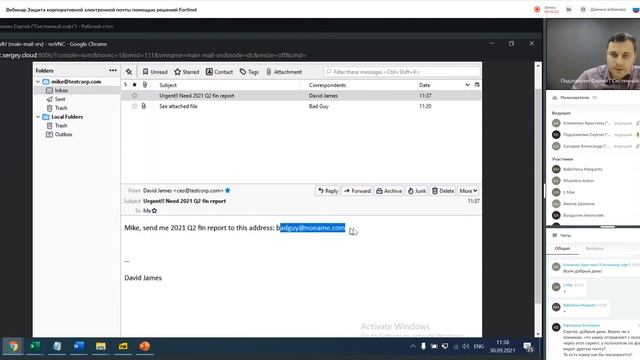This screenshot has height=360, width=640.
Task: Open the notepad-like app in taskbar
Action: pos(57,347)
